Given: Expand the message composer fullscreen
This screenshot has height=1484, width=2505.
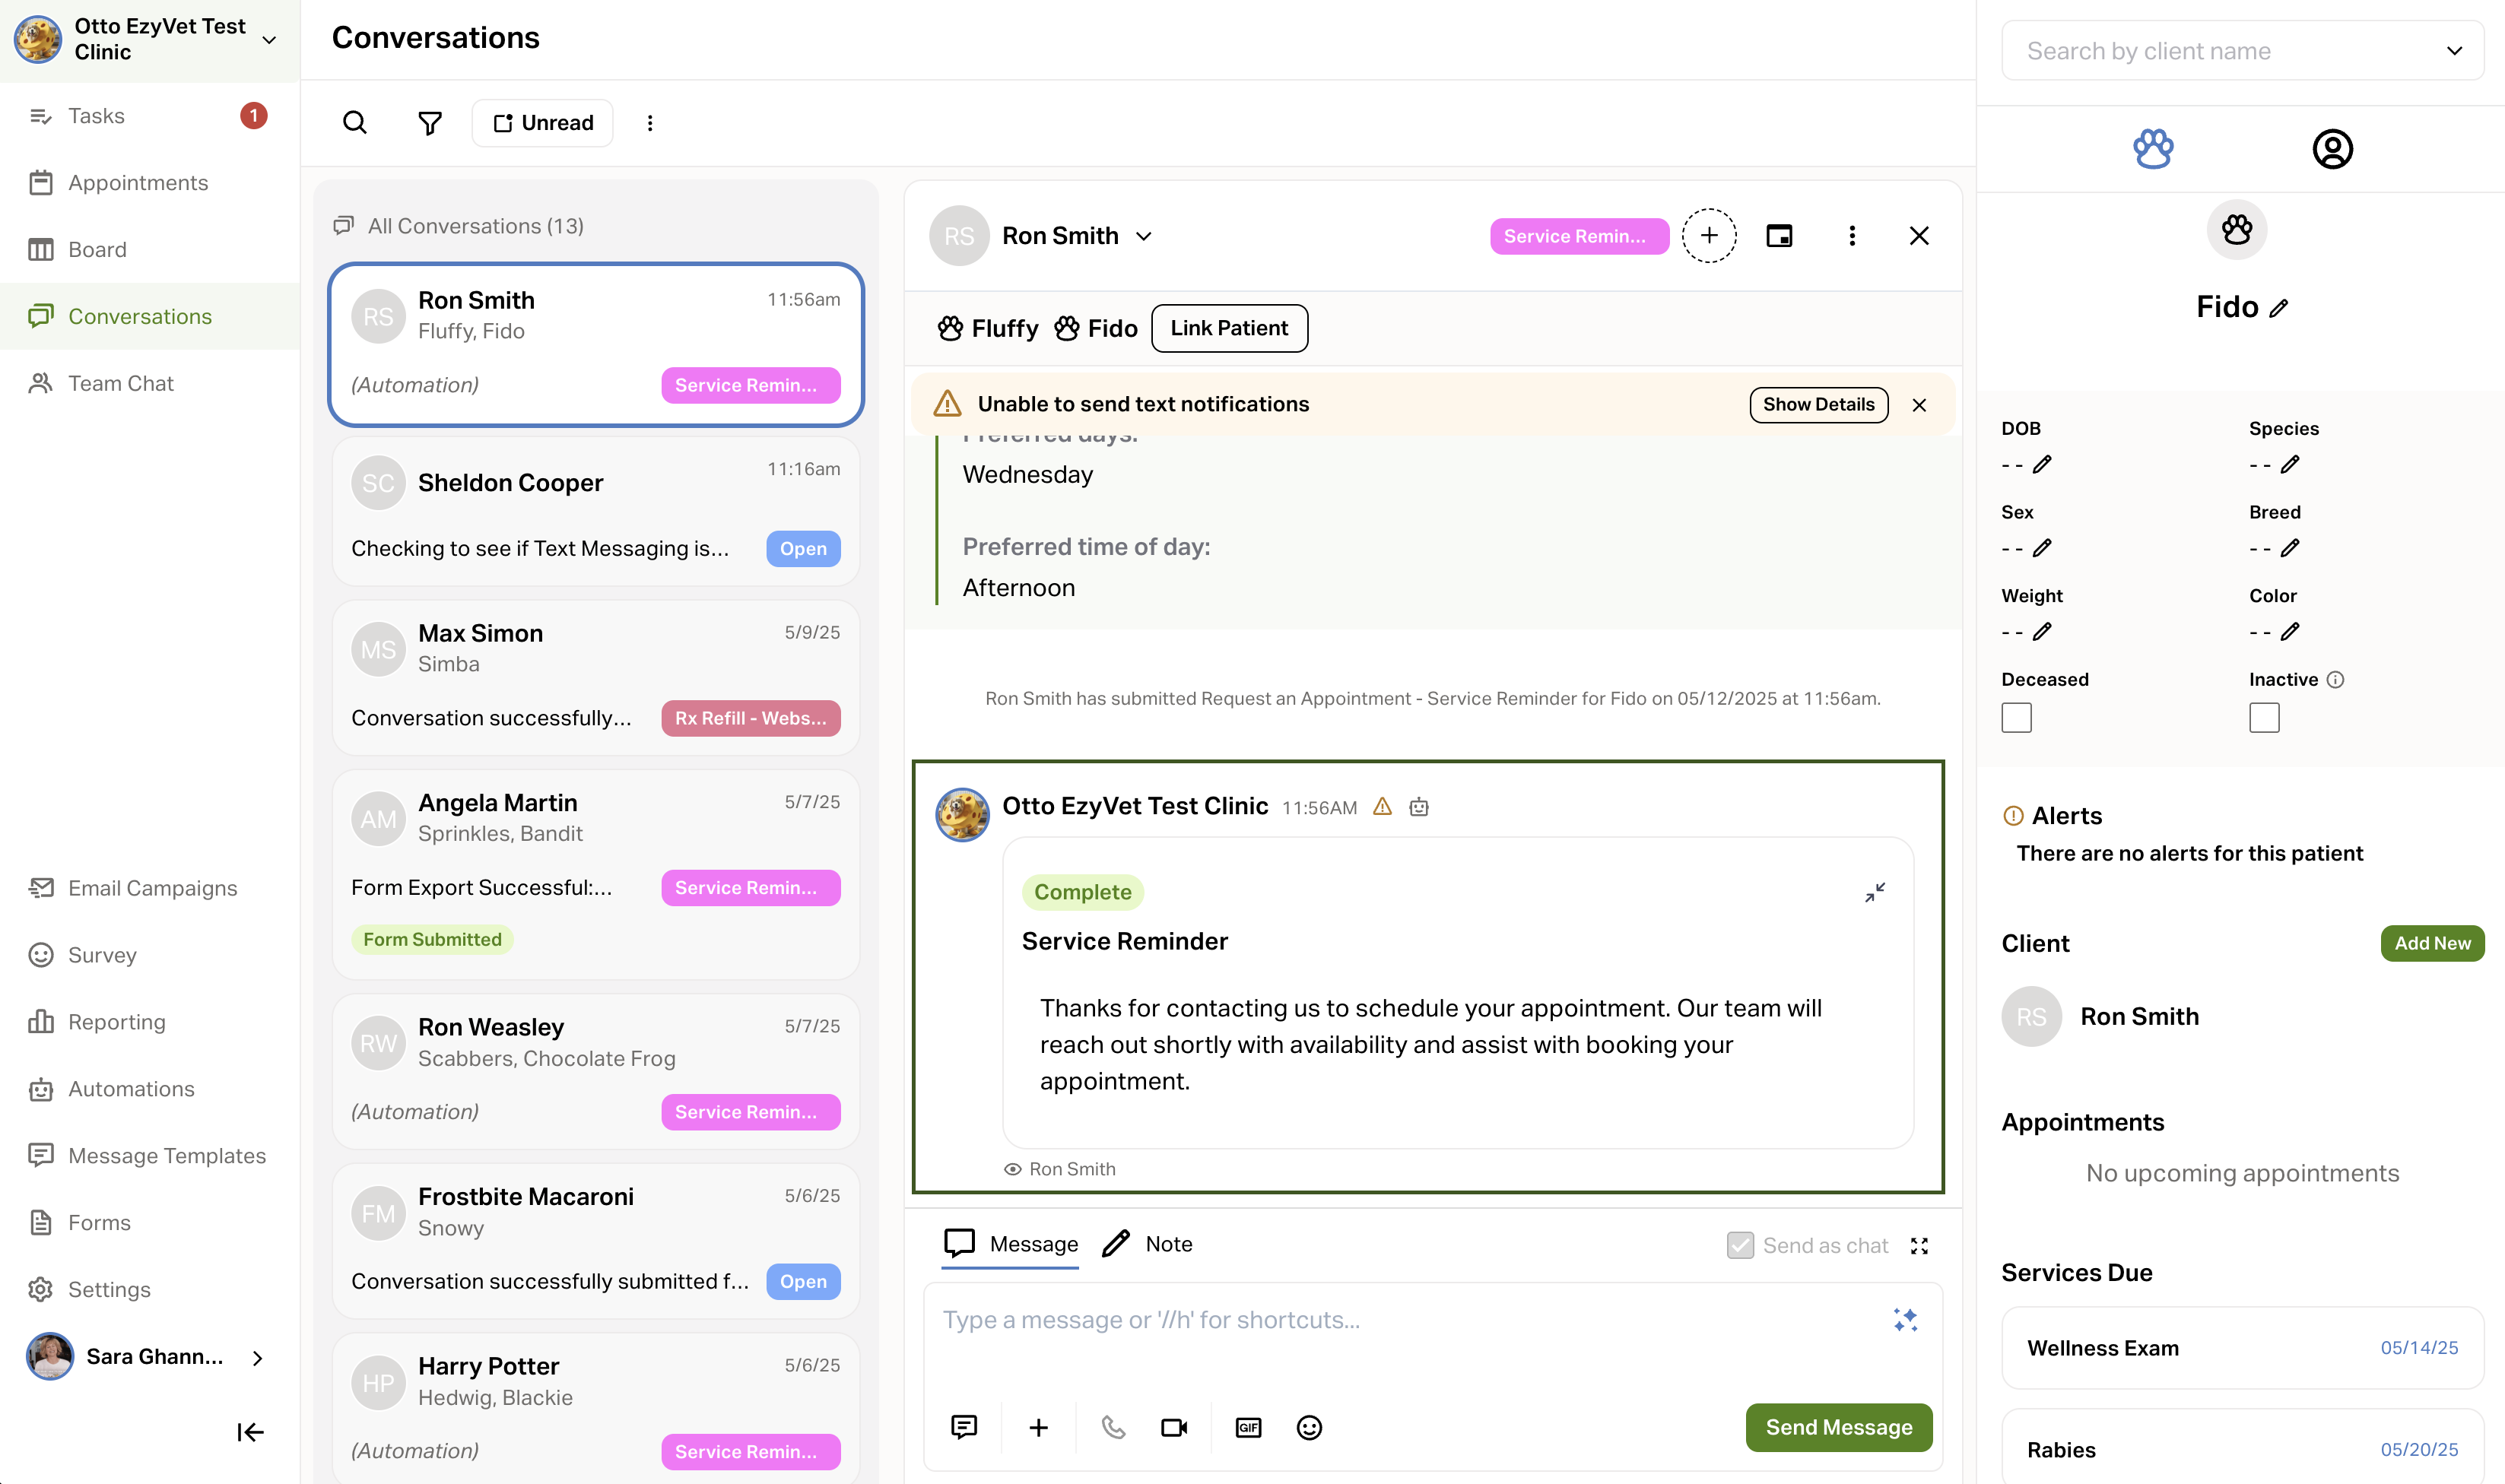Looking at the screenshot, I should [1919, 1246].
